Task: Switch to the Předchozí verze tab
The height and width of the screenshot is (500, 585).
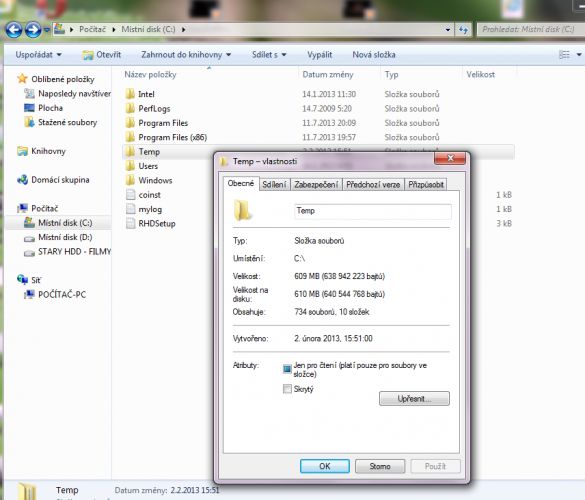Action: coord(373,184)
